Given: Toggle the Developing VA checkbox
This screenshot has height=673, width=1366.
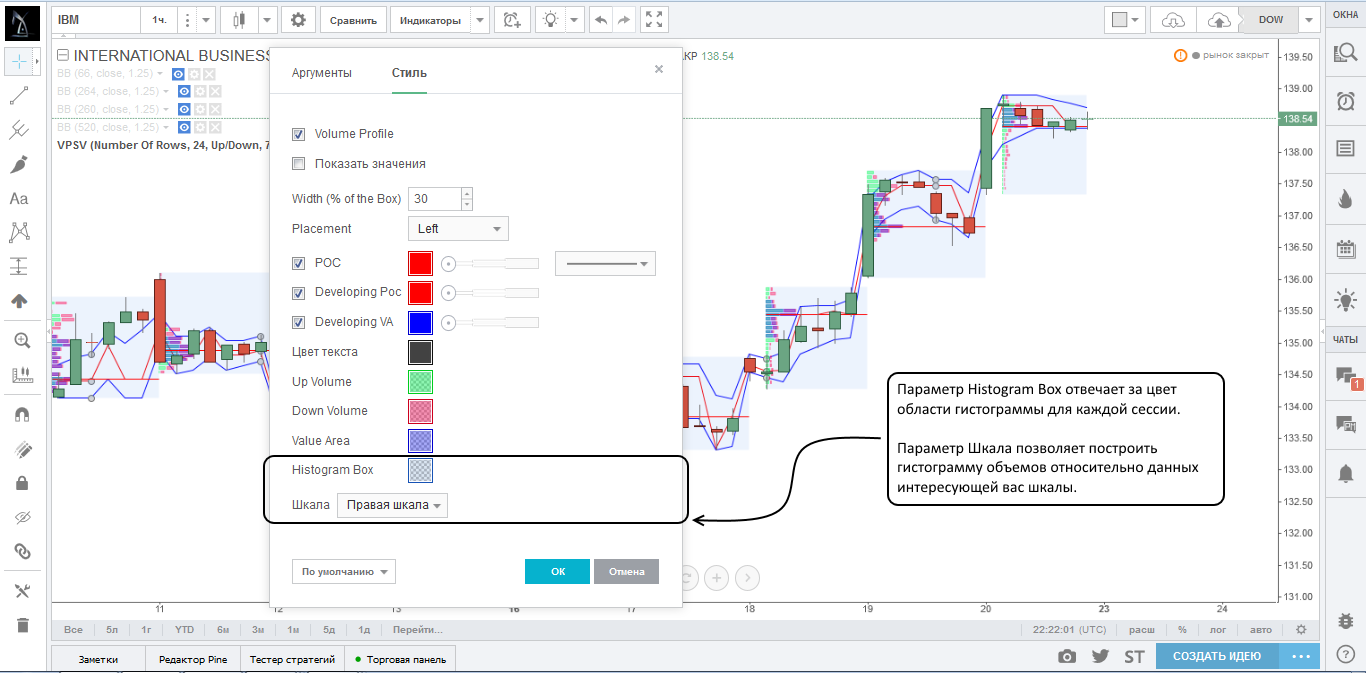Looking at the screenshot, I should point(298,322).
